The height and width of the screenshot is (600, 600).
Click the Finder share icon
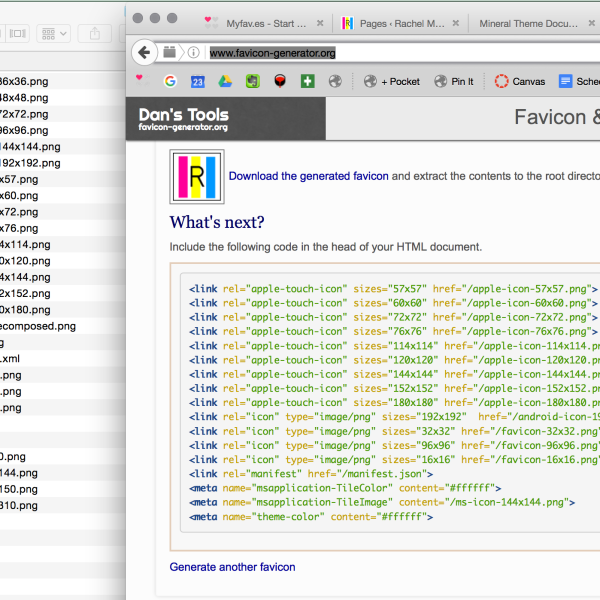[95, 34]
